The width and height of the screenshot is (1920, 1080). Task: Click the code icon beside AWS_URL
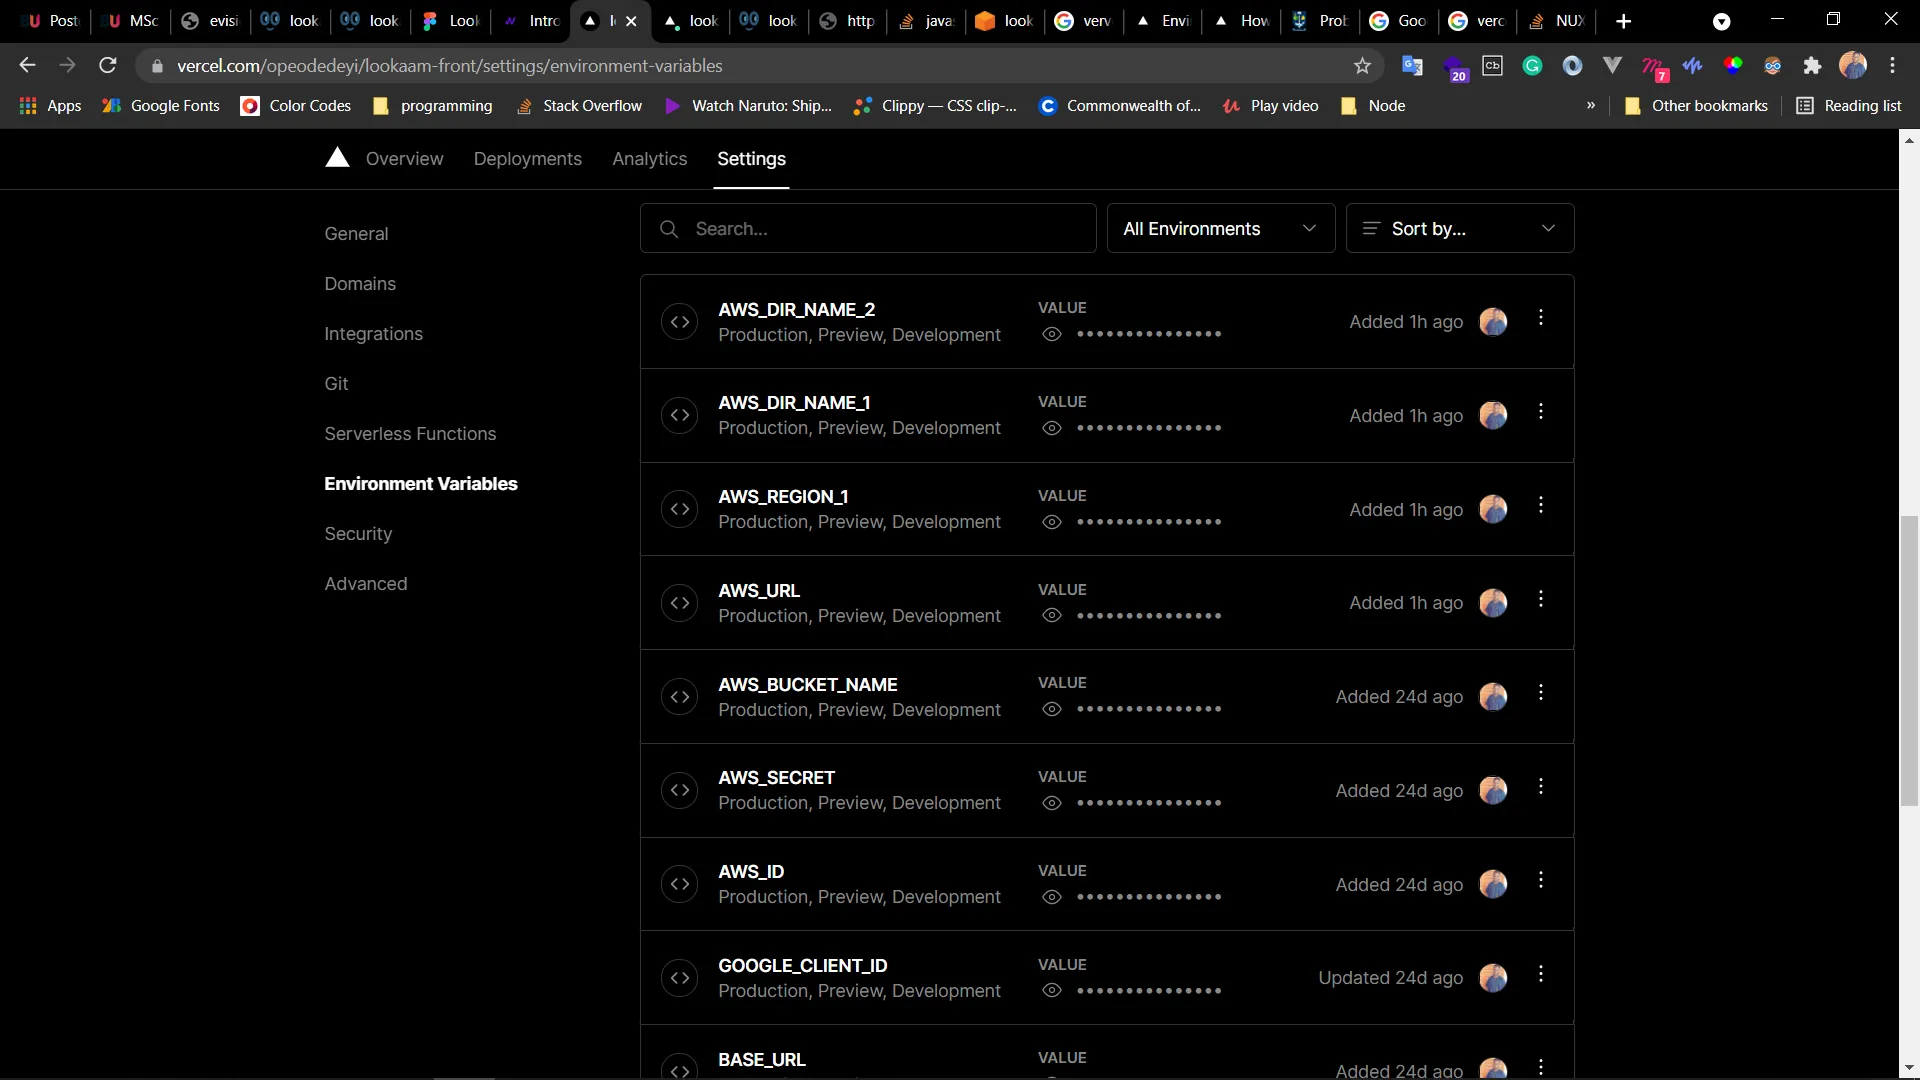point(680,603)
